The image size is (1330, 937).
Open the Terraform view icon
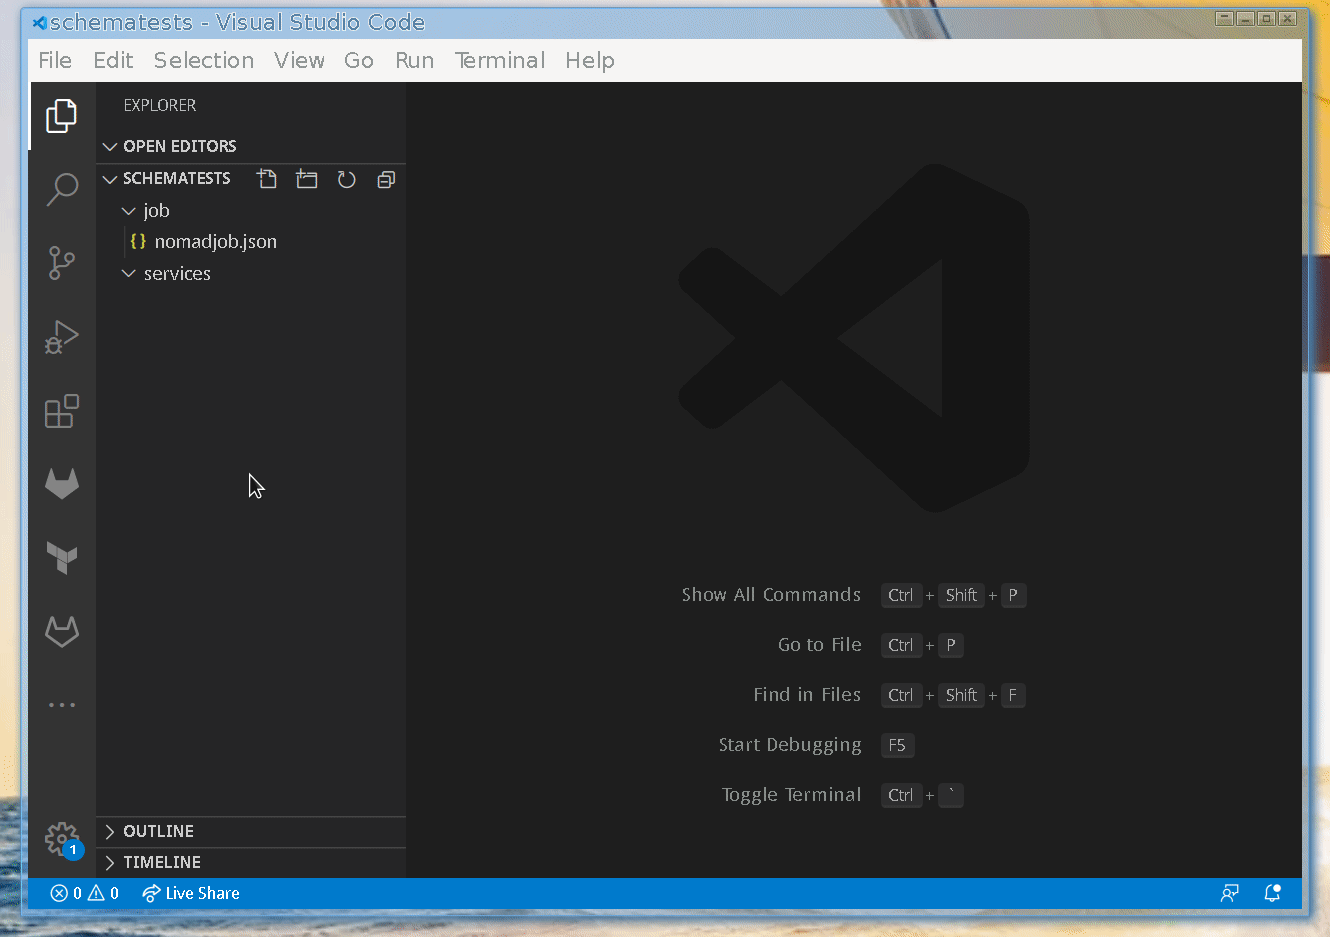pos(62,558)
